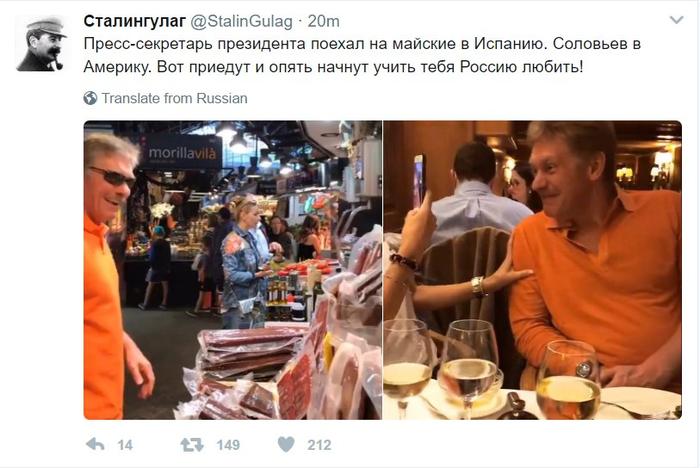Click Translate from Russian link

(175, 98)
